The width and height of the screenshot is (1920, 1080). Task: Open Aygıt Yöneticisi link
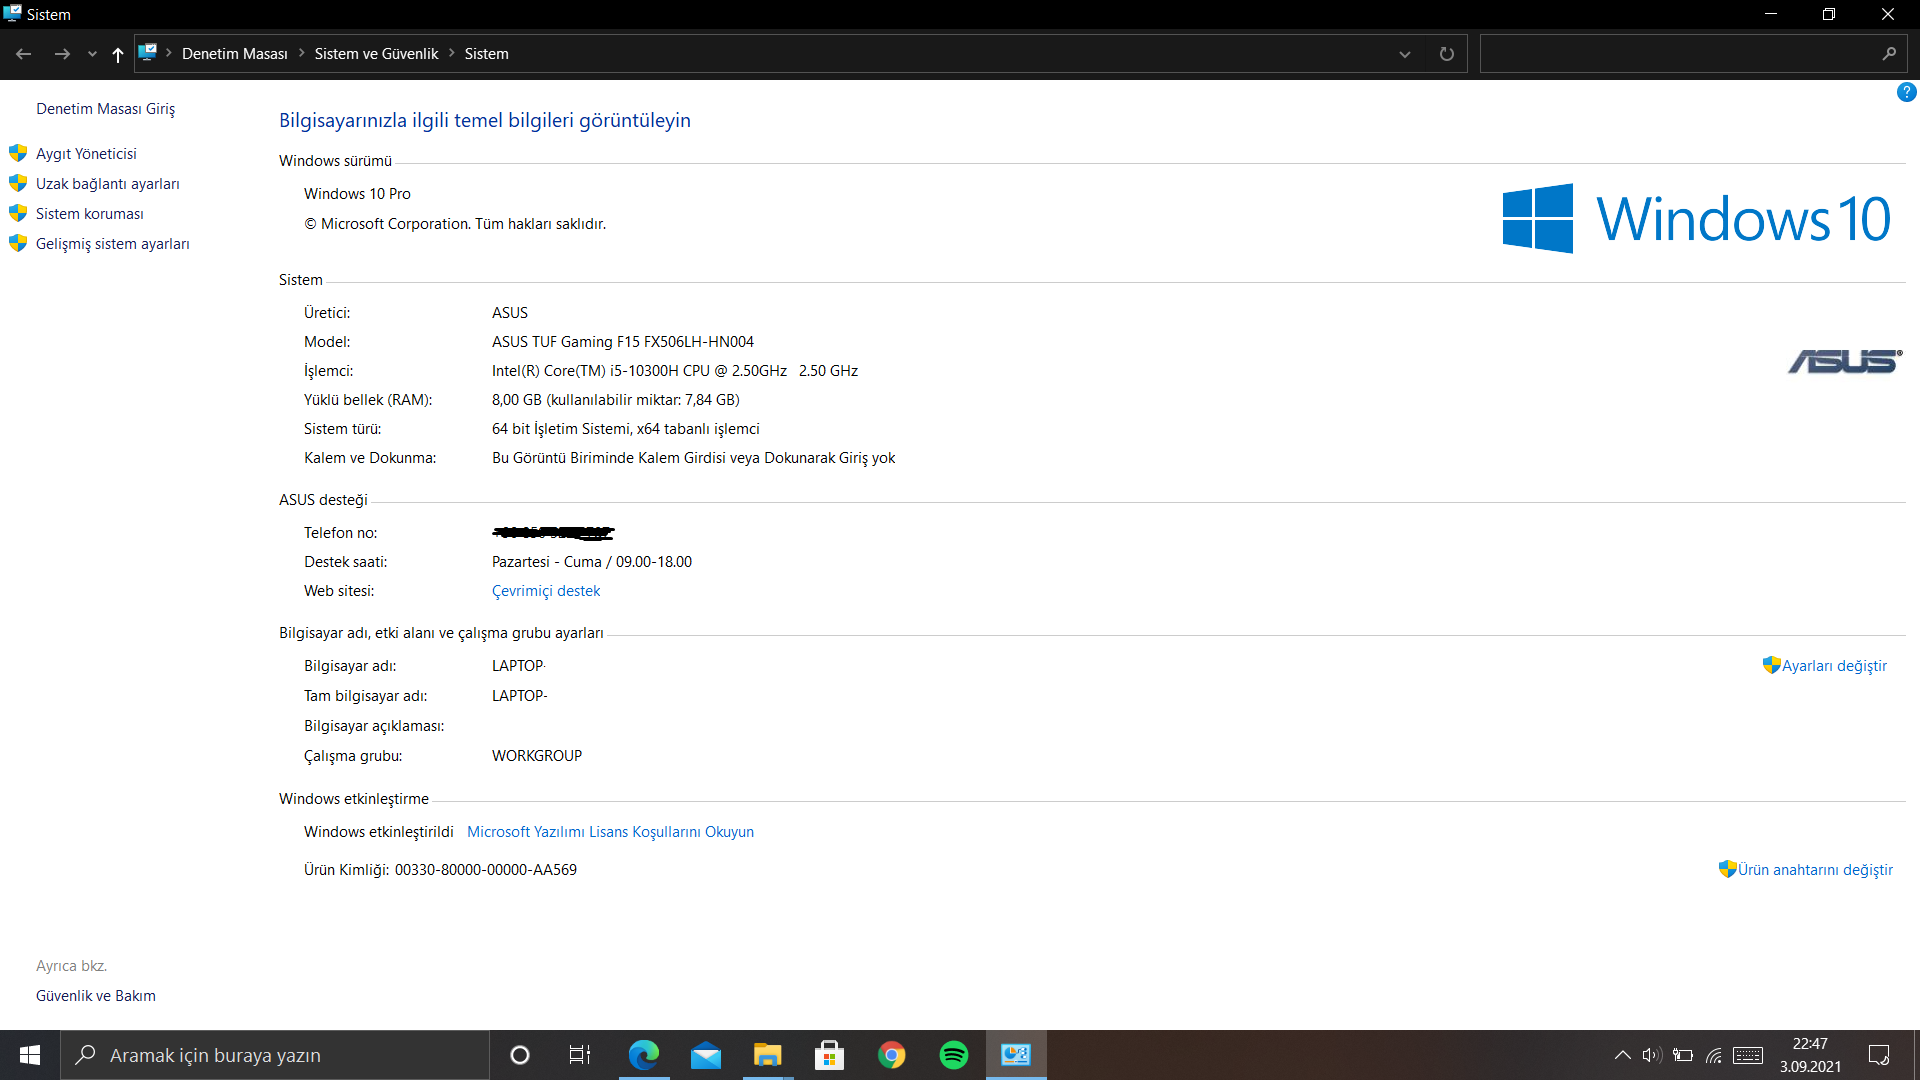[x=86, y=154]
